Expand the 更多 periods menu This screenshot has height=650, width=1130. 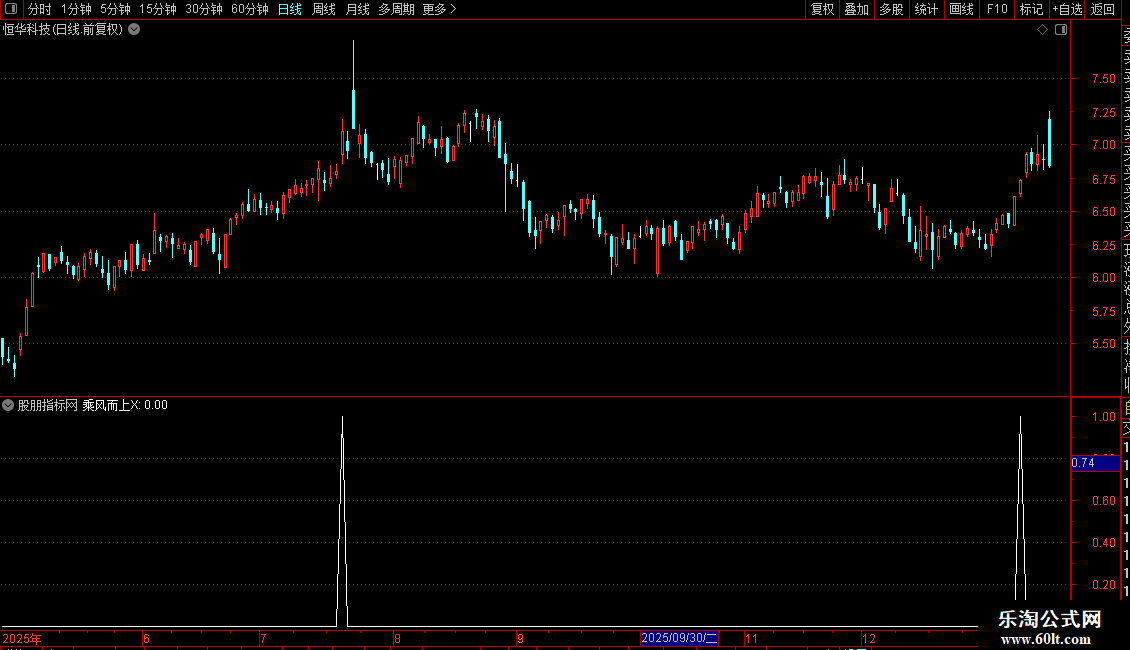tap(440, 9)
